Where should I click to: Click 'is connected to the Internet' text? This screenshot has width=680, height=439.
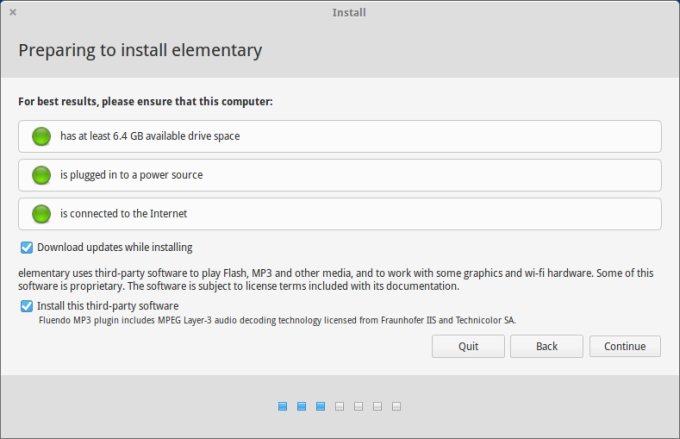coord(124,213)
